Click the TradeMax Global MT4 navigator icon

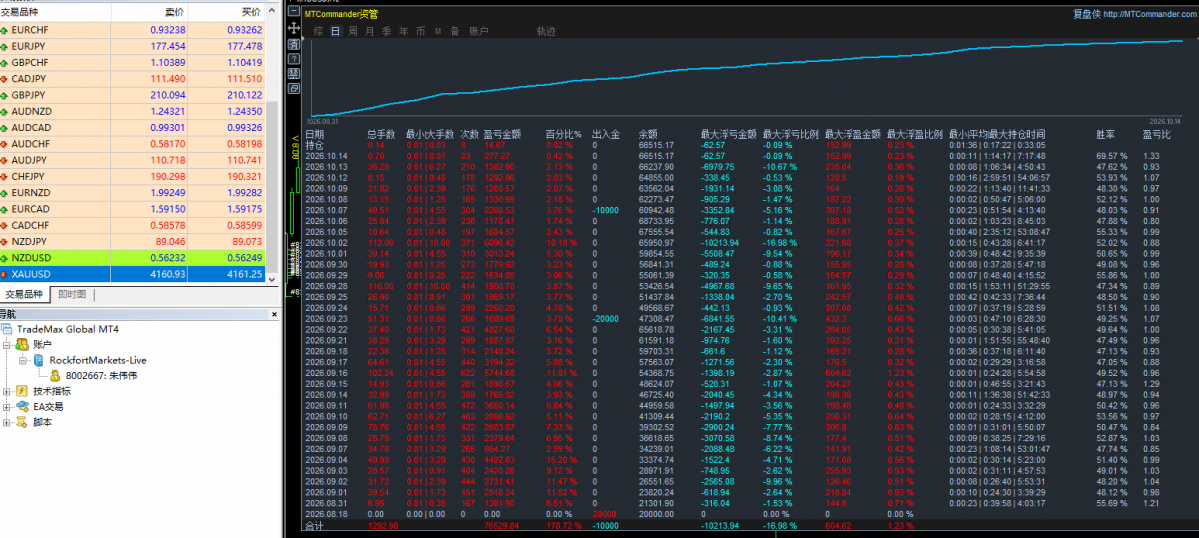point(7,329)
